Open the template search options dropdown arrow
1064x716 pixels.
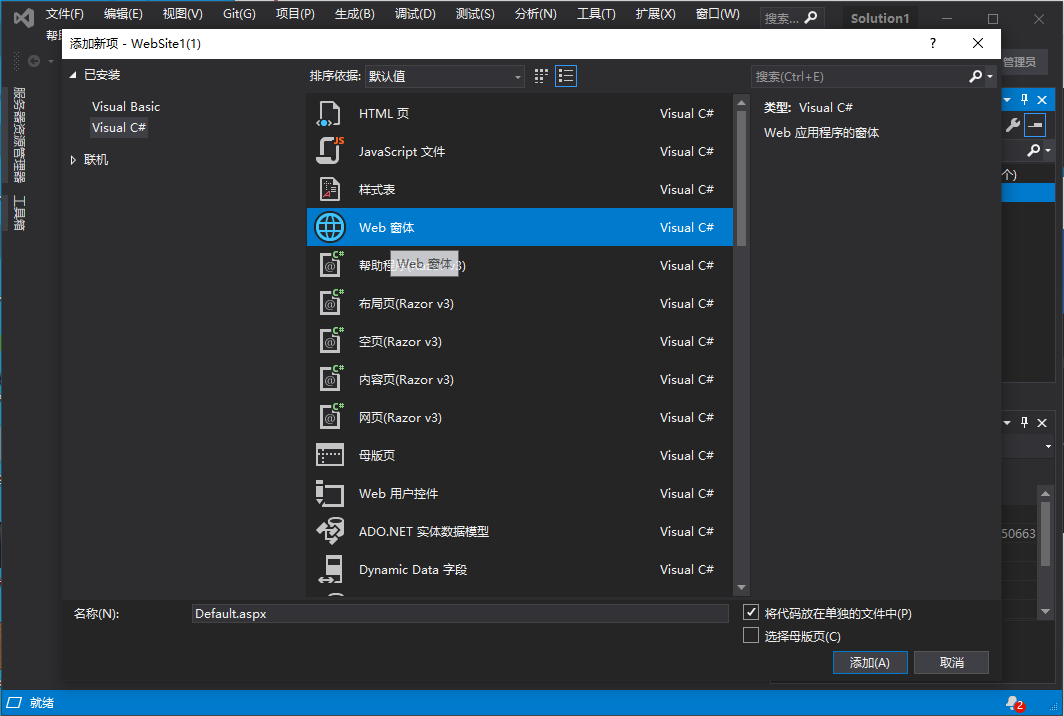[x=990, y=77]
